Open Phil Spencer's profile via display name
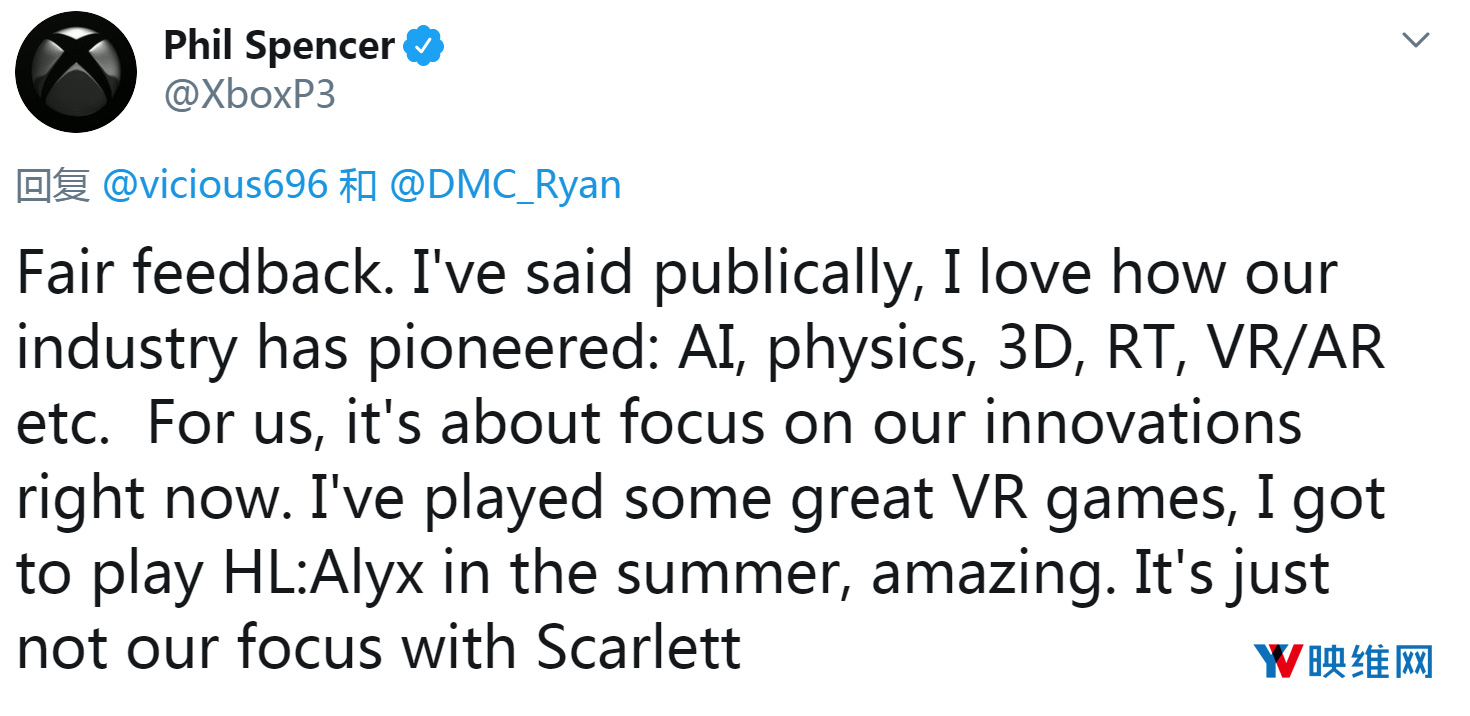This screenshot has height=716, width=1470. 279,46
